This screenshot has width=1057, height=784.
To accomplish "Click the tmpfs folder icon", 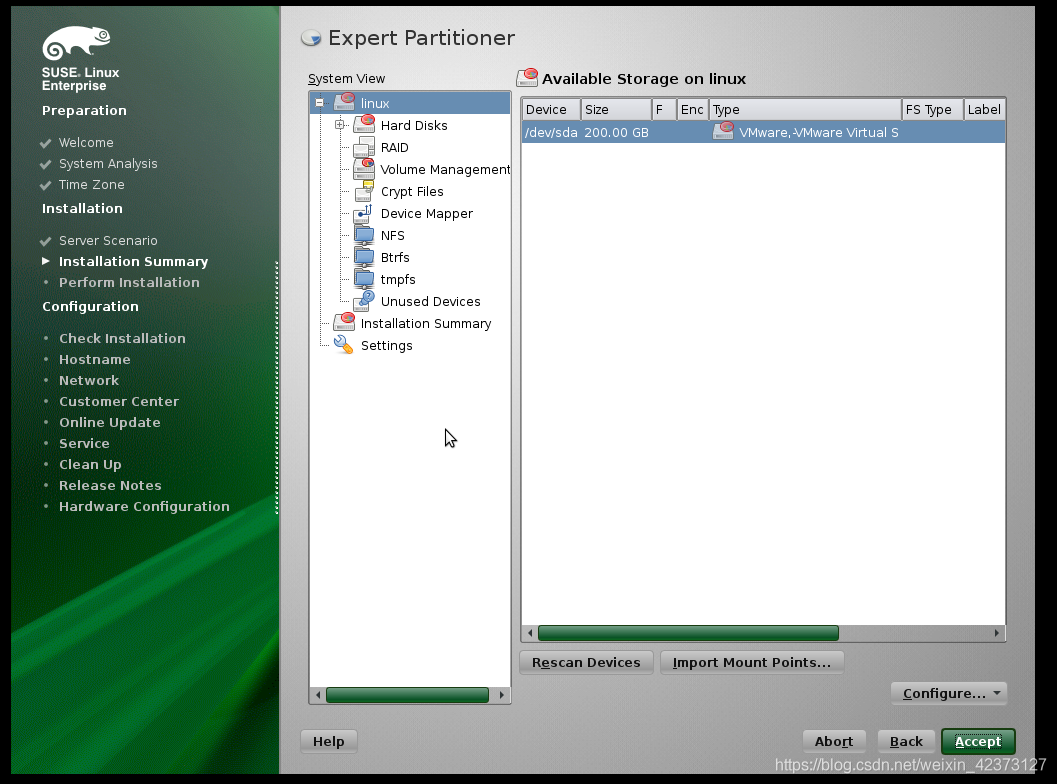I will point(364,279).
